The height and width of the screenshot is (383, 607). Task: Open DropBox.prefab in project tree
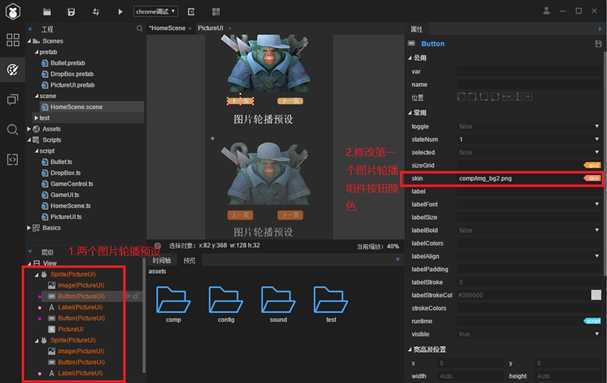coord(72,74)
